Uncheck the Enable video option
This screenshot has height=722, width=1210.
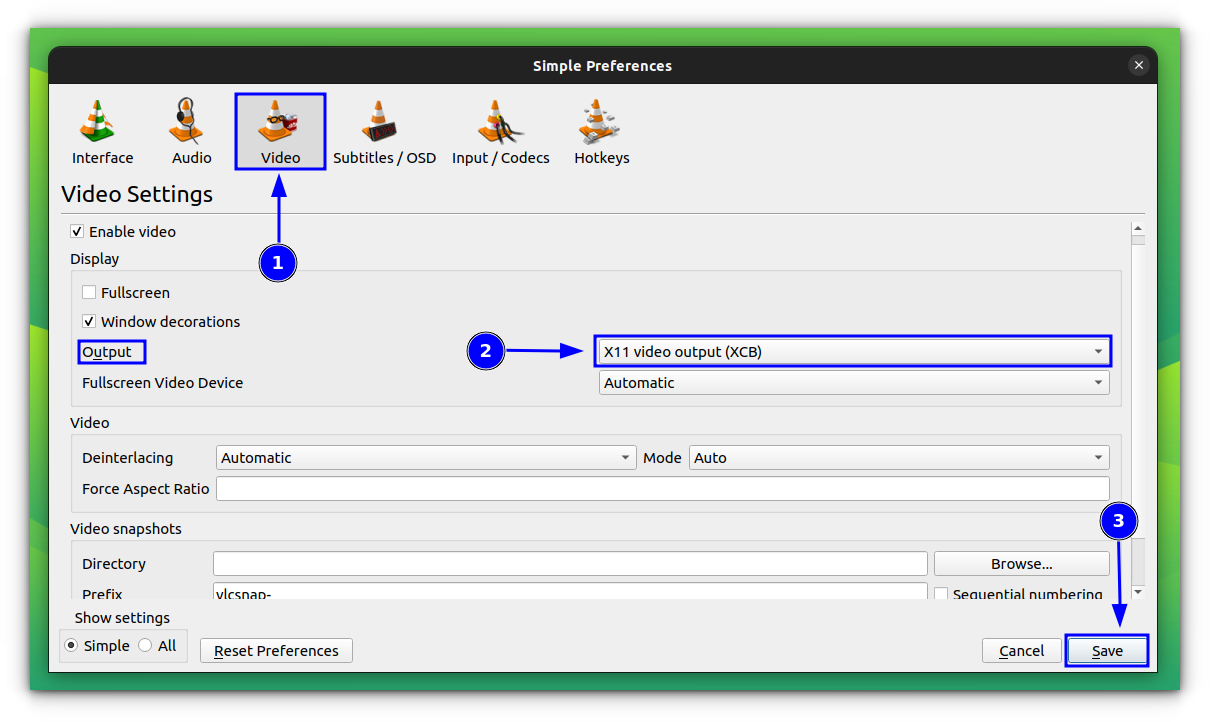(77, 231)
